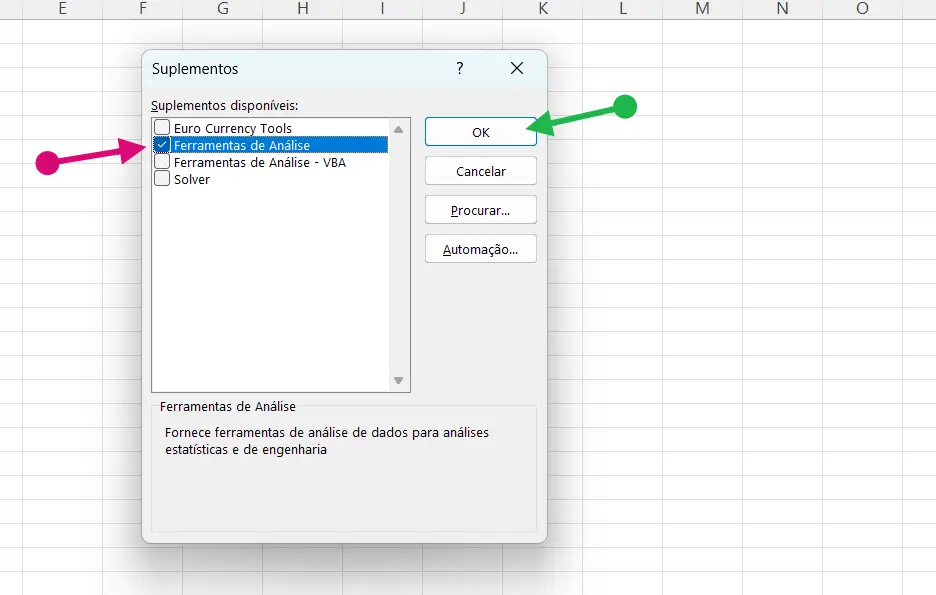Click the Cancelar button
This screenshot has height=595, width=936.
[481, 171]
